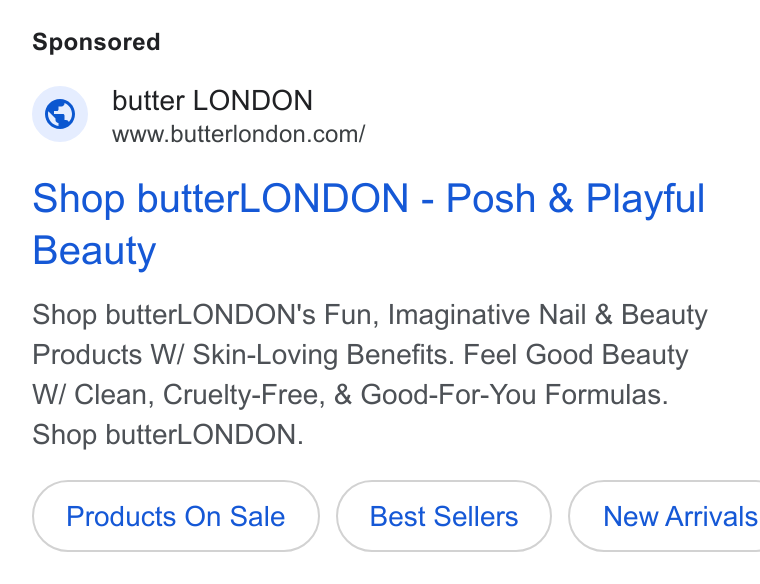Screen dimensions: 760x584
Task: Click the Good-For-You Formulas text
Action: point(514,395)
